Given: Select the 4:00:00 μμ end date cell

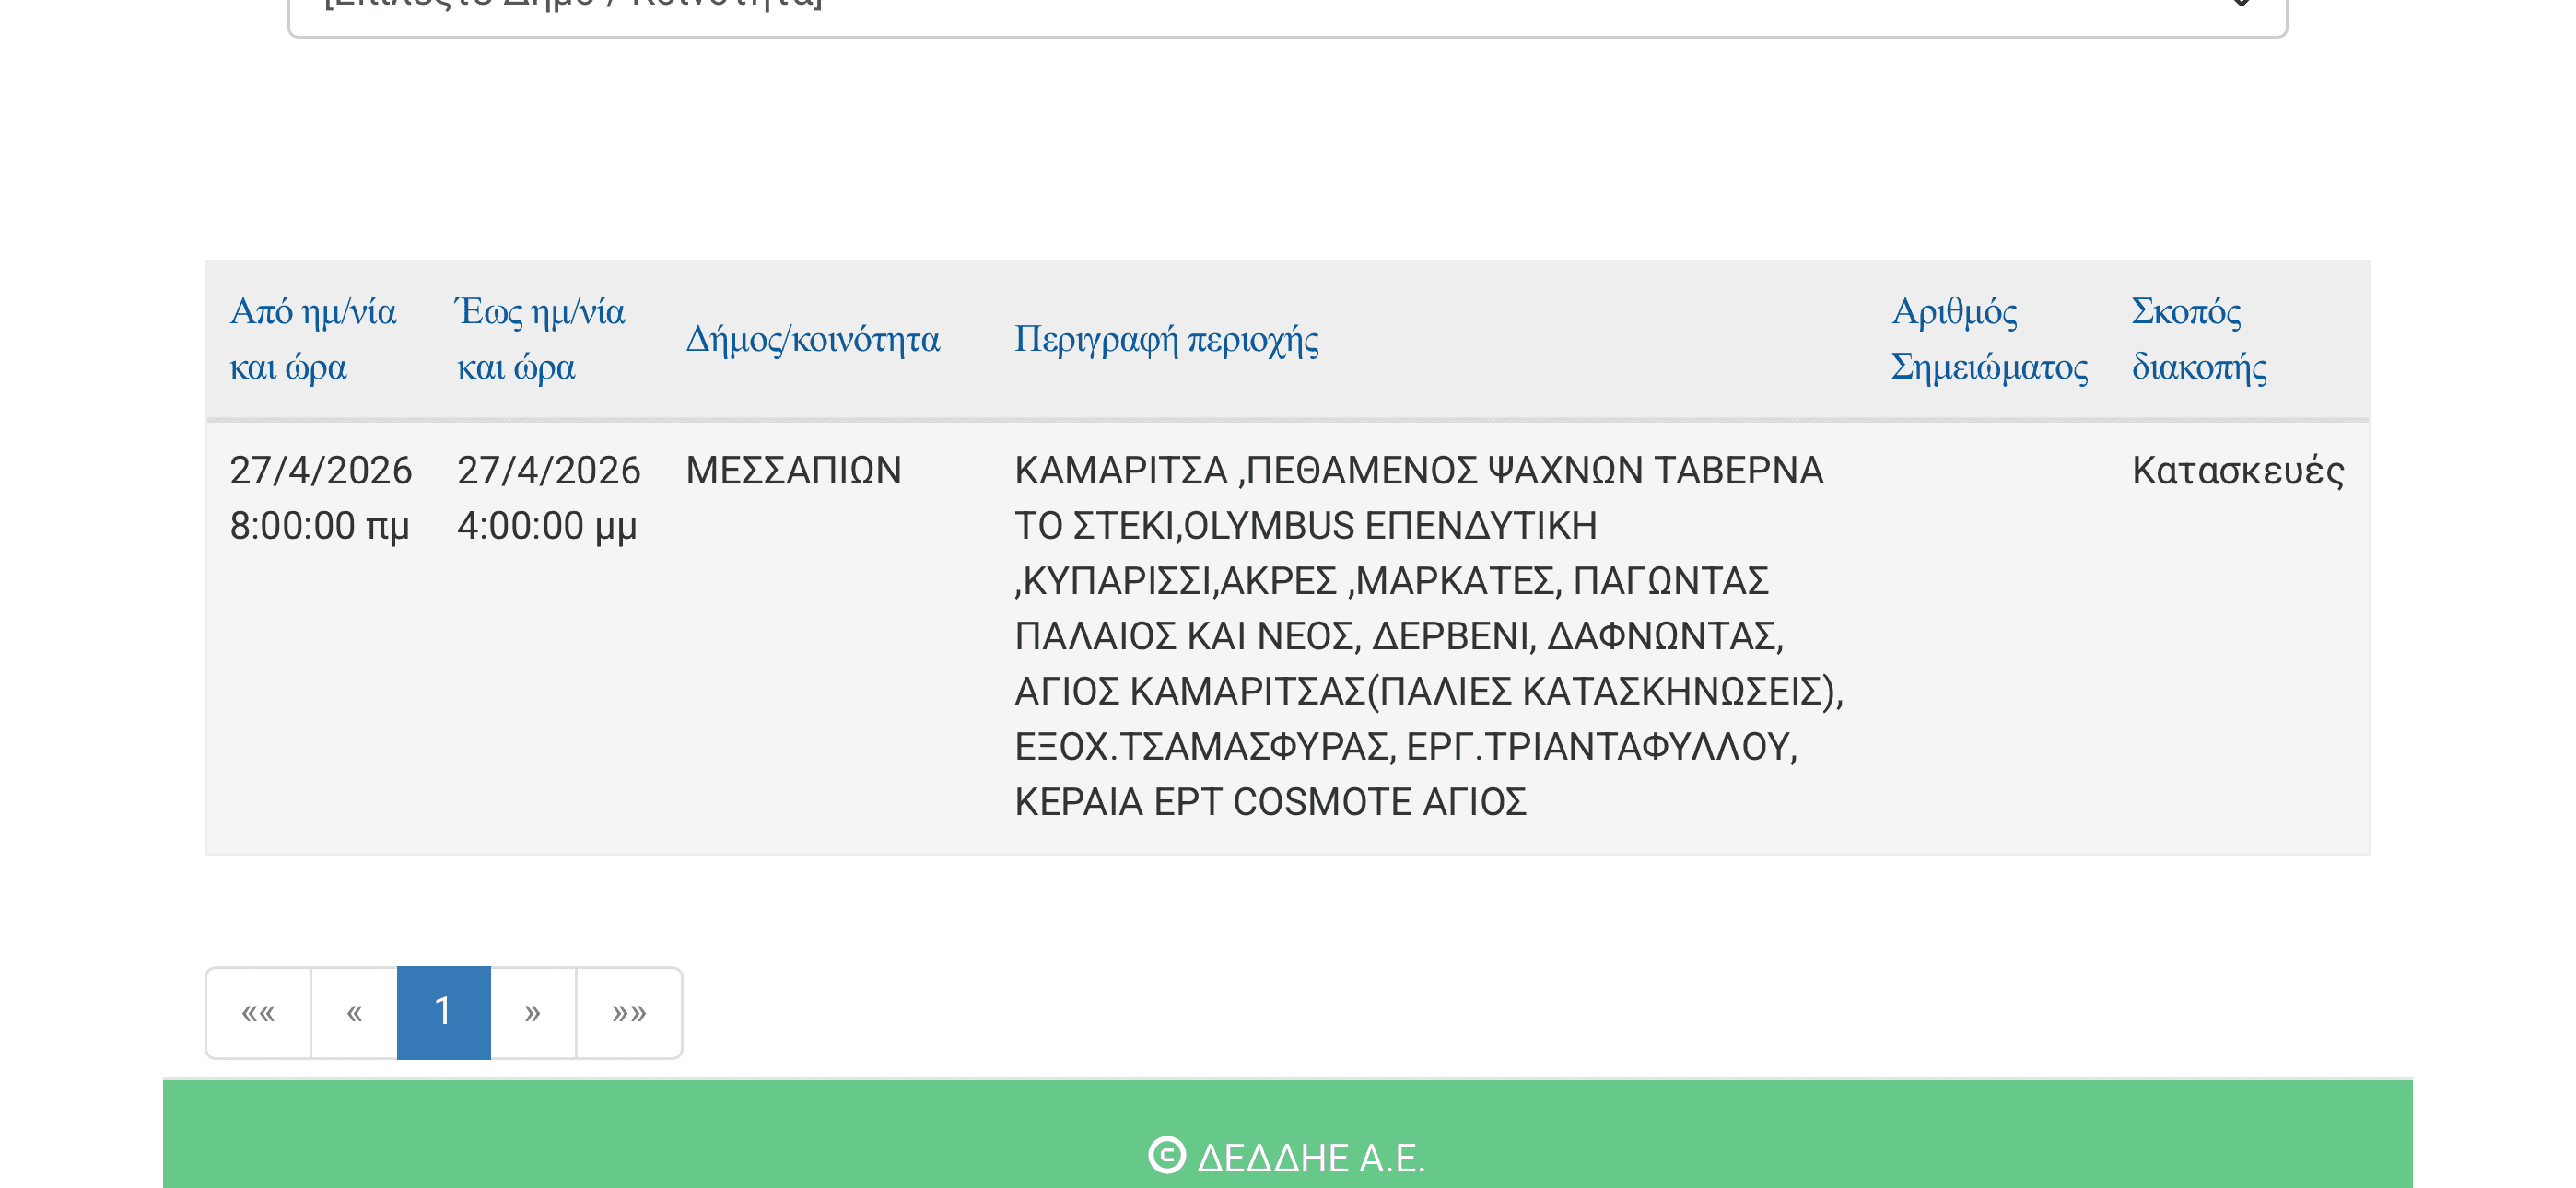Looking at the screenshot, I should (x=548, y=498).
